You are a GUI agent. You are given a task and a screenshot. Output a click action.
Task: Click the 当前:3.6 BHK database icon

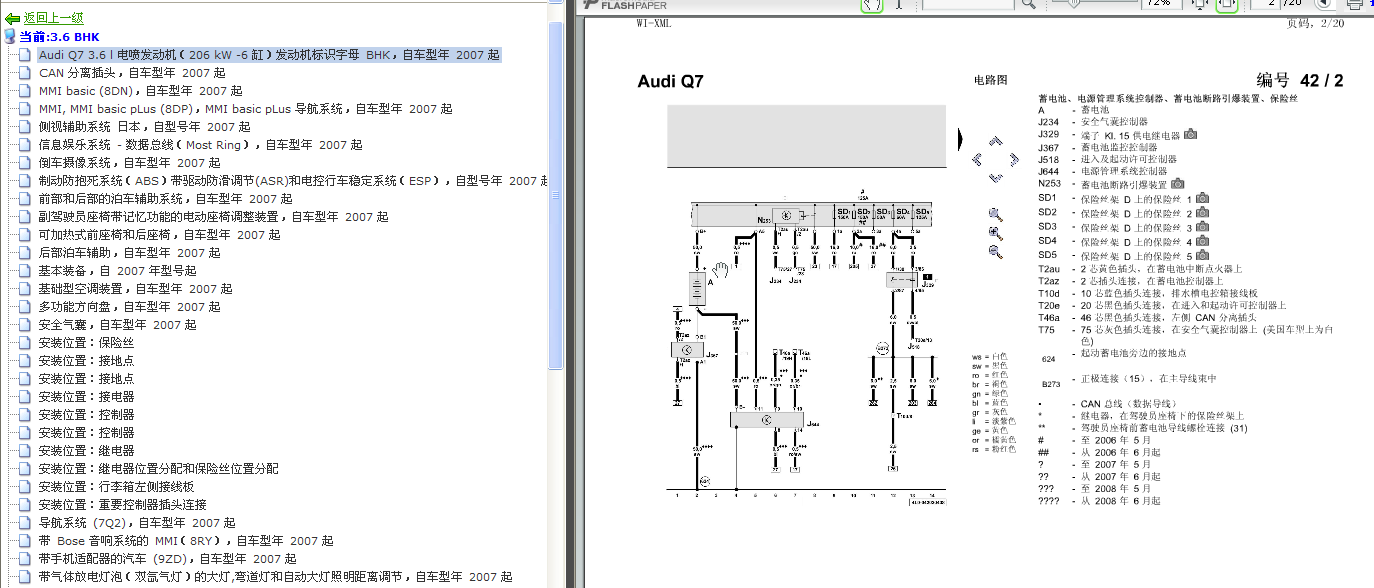click(10, 37)
